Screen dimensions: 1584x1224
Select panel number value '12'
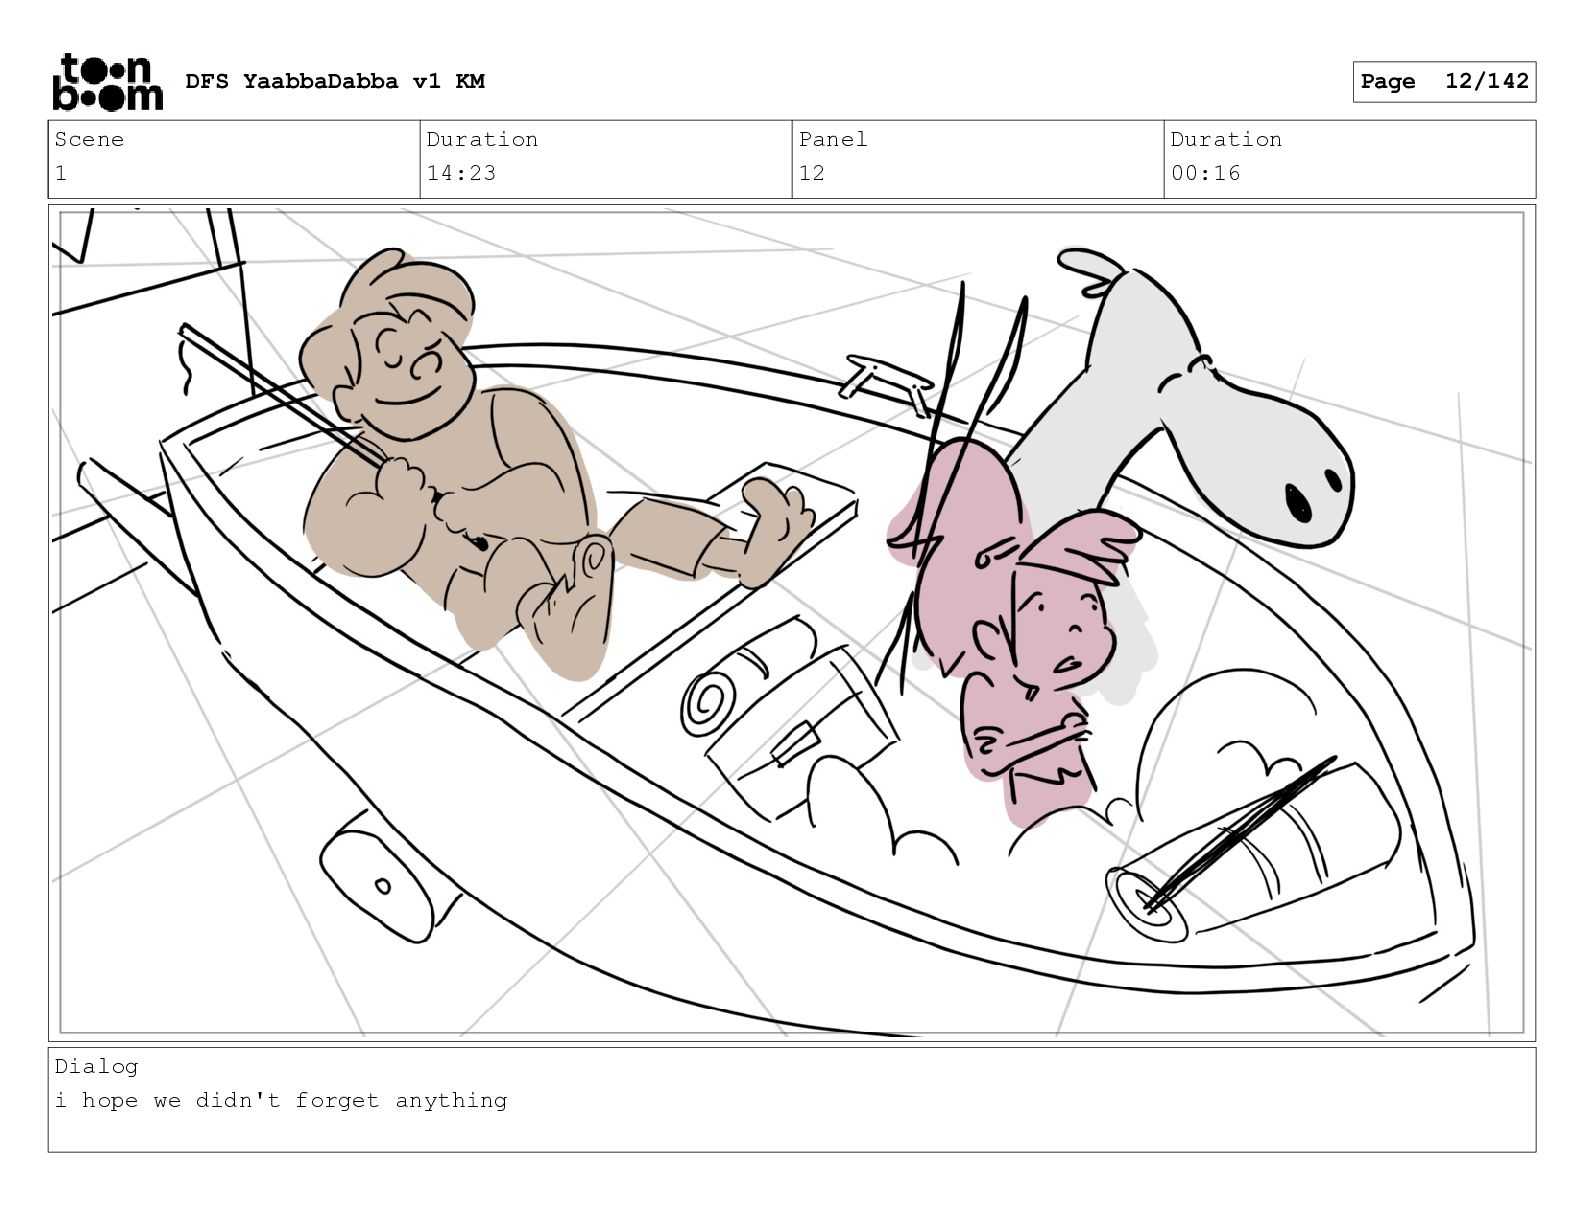tap(812, 173)
